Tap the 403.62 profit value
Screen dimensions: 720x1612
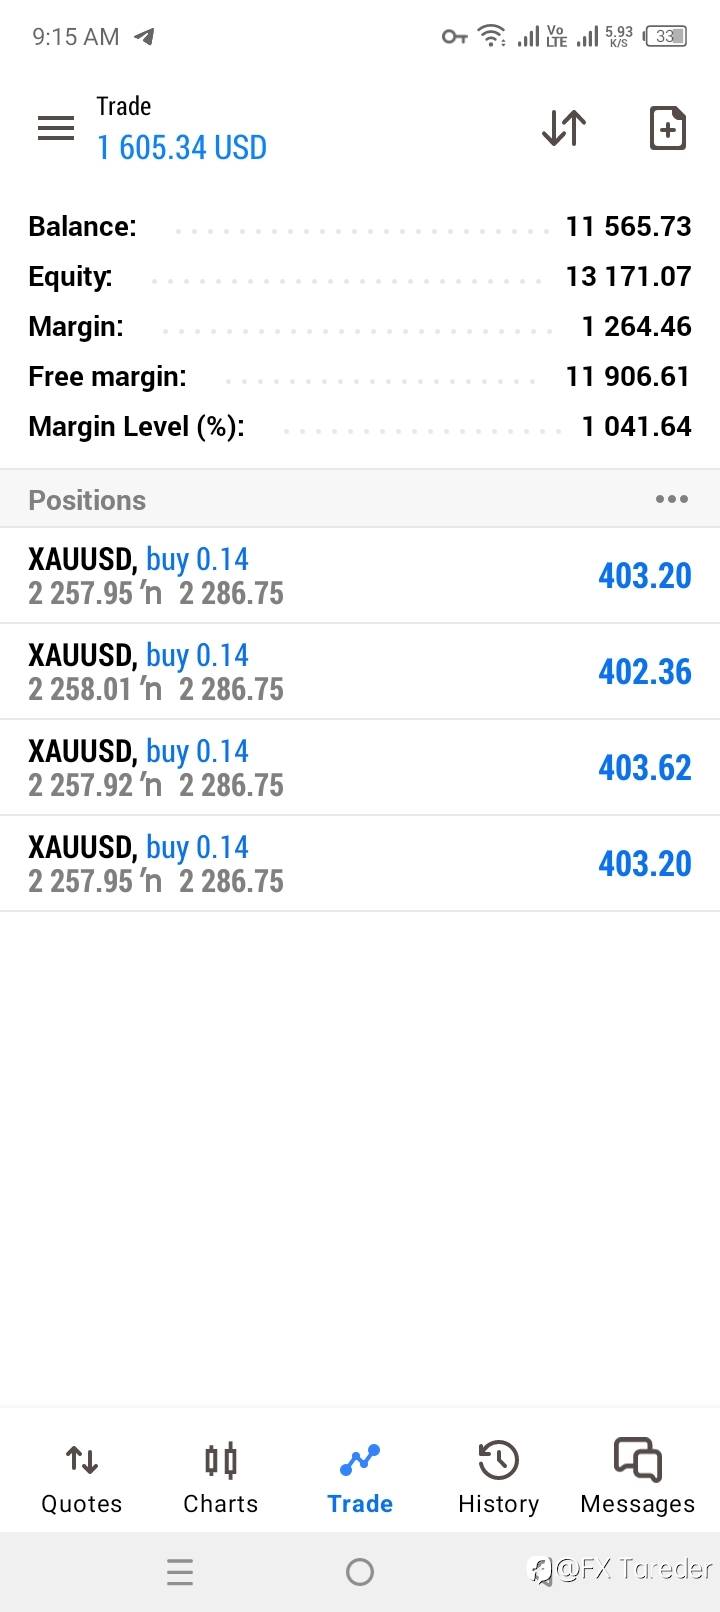coord(645,768)
